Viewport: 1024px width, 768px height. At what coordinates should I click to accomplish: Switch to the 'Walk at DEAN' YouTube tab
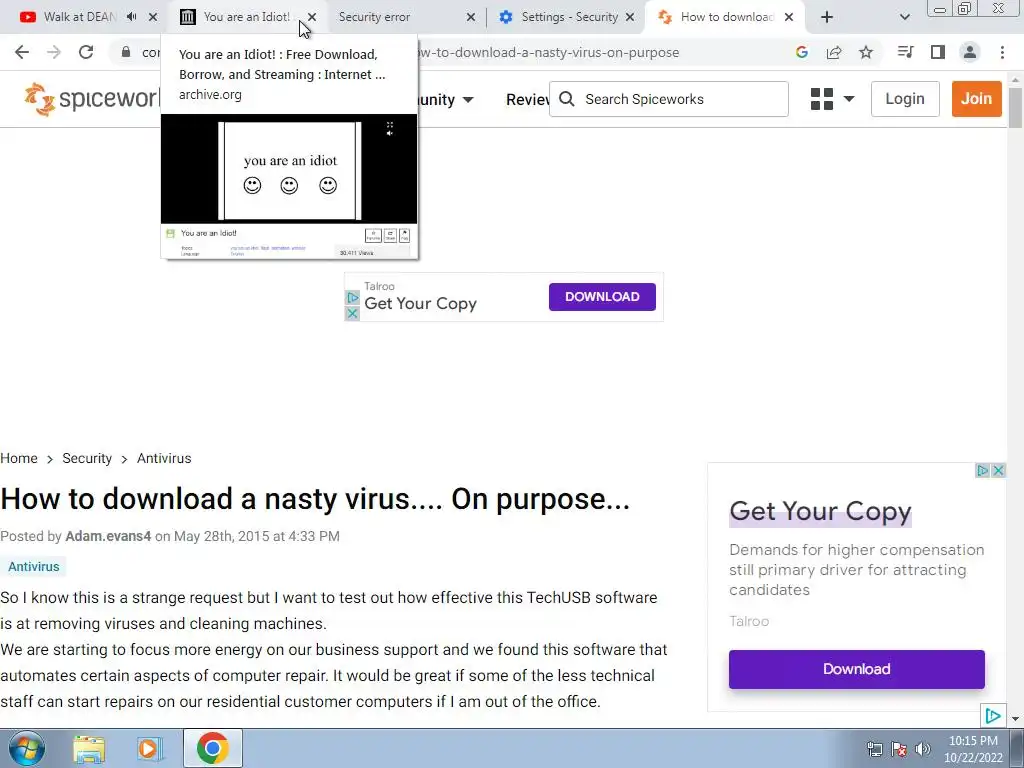[x=80, y=17]
